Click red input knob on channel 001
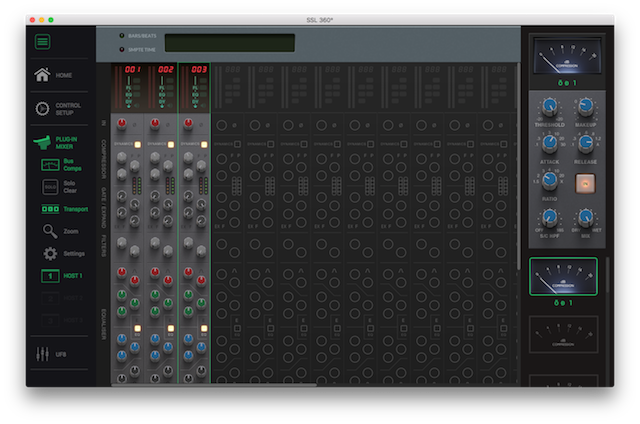The width and height of the screenshot is (640, 424). 121,123
